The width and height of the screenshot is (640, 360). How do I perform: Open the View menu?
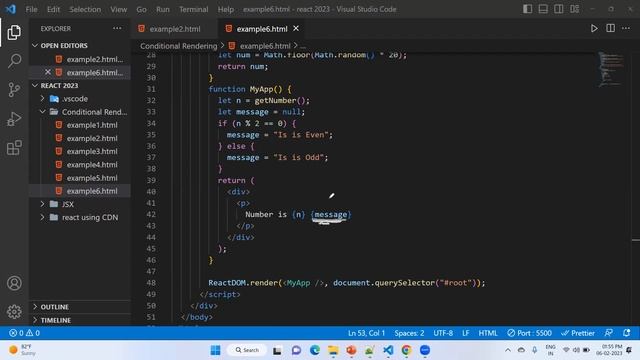[118, 9]
